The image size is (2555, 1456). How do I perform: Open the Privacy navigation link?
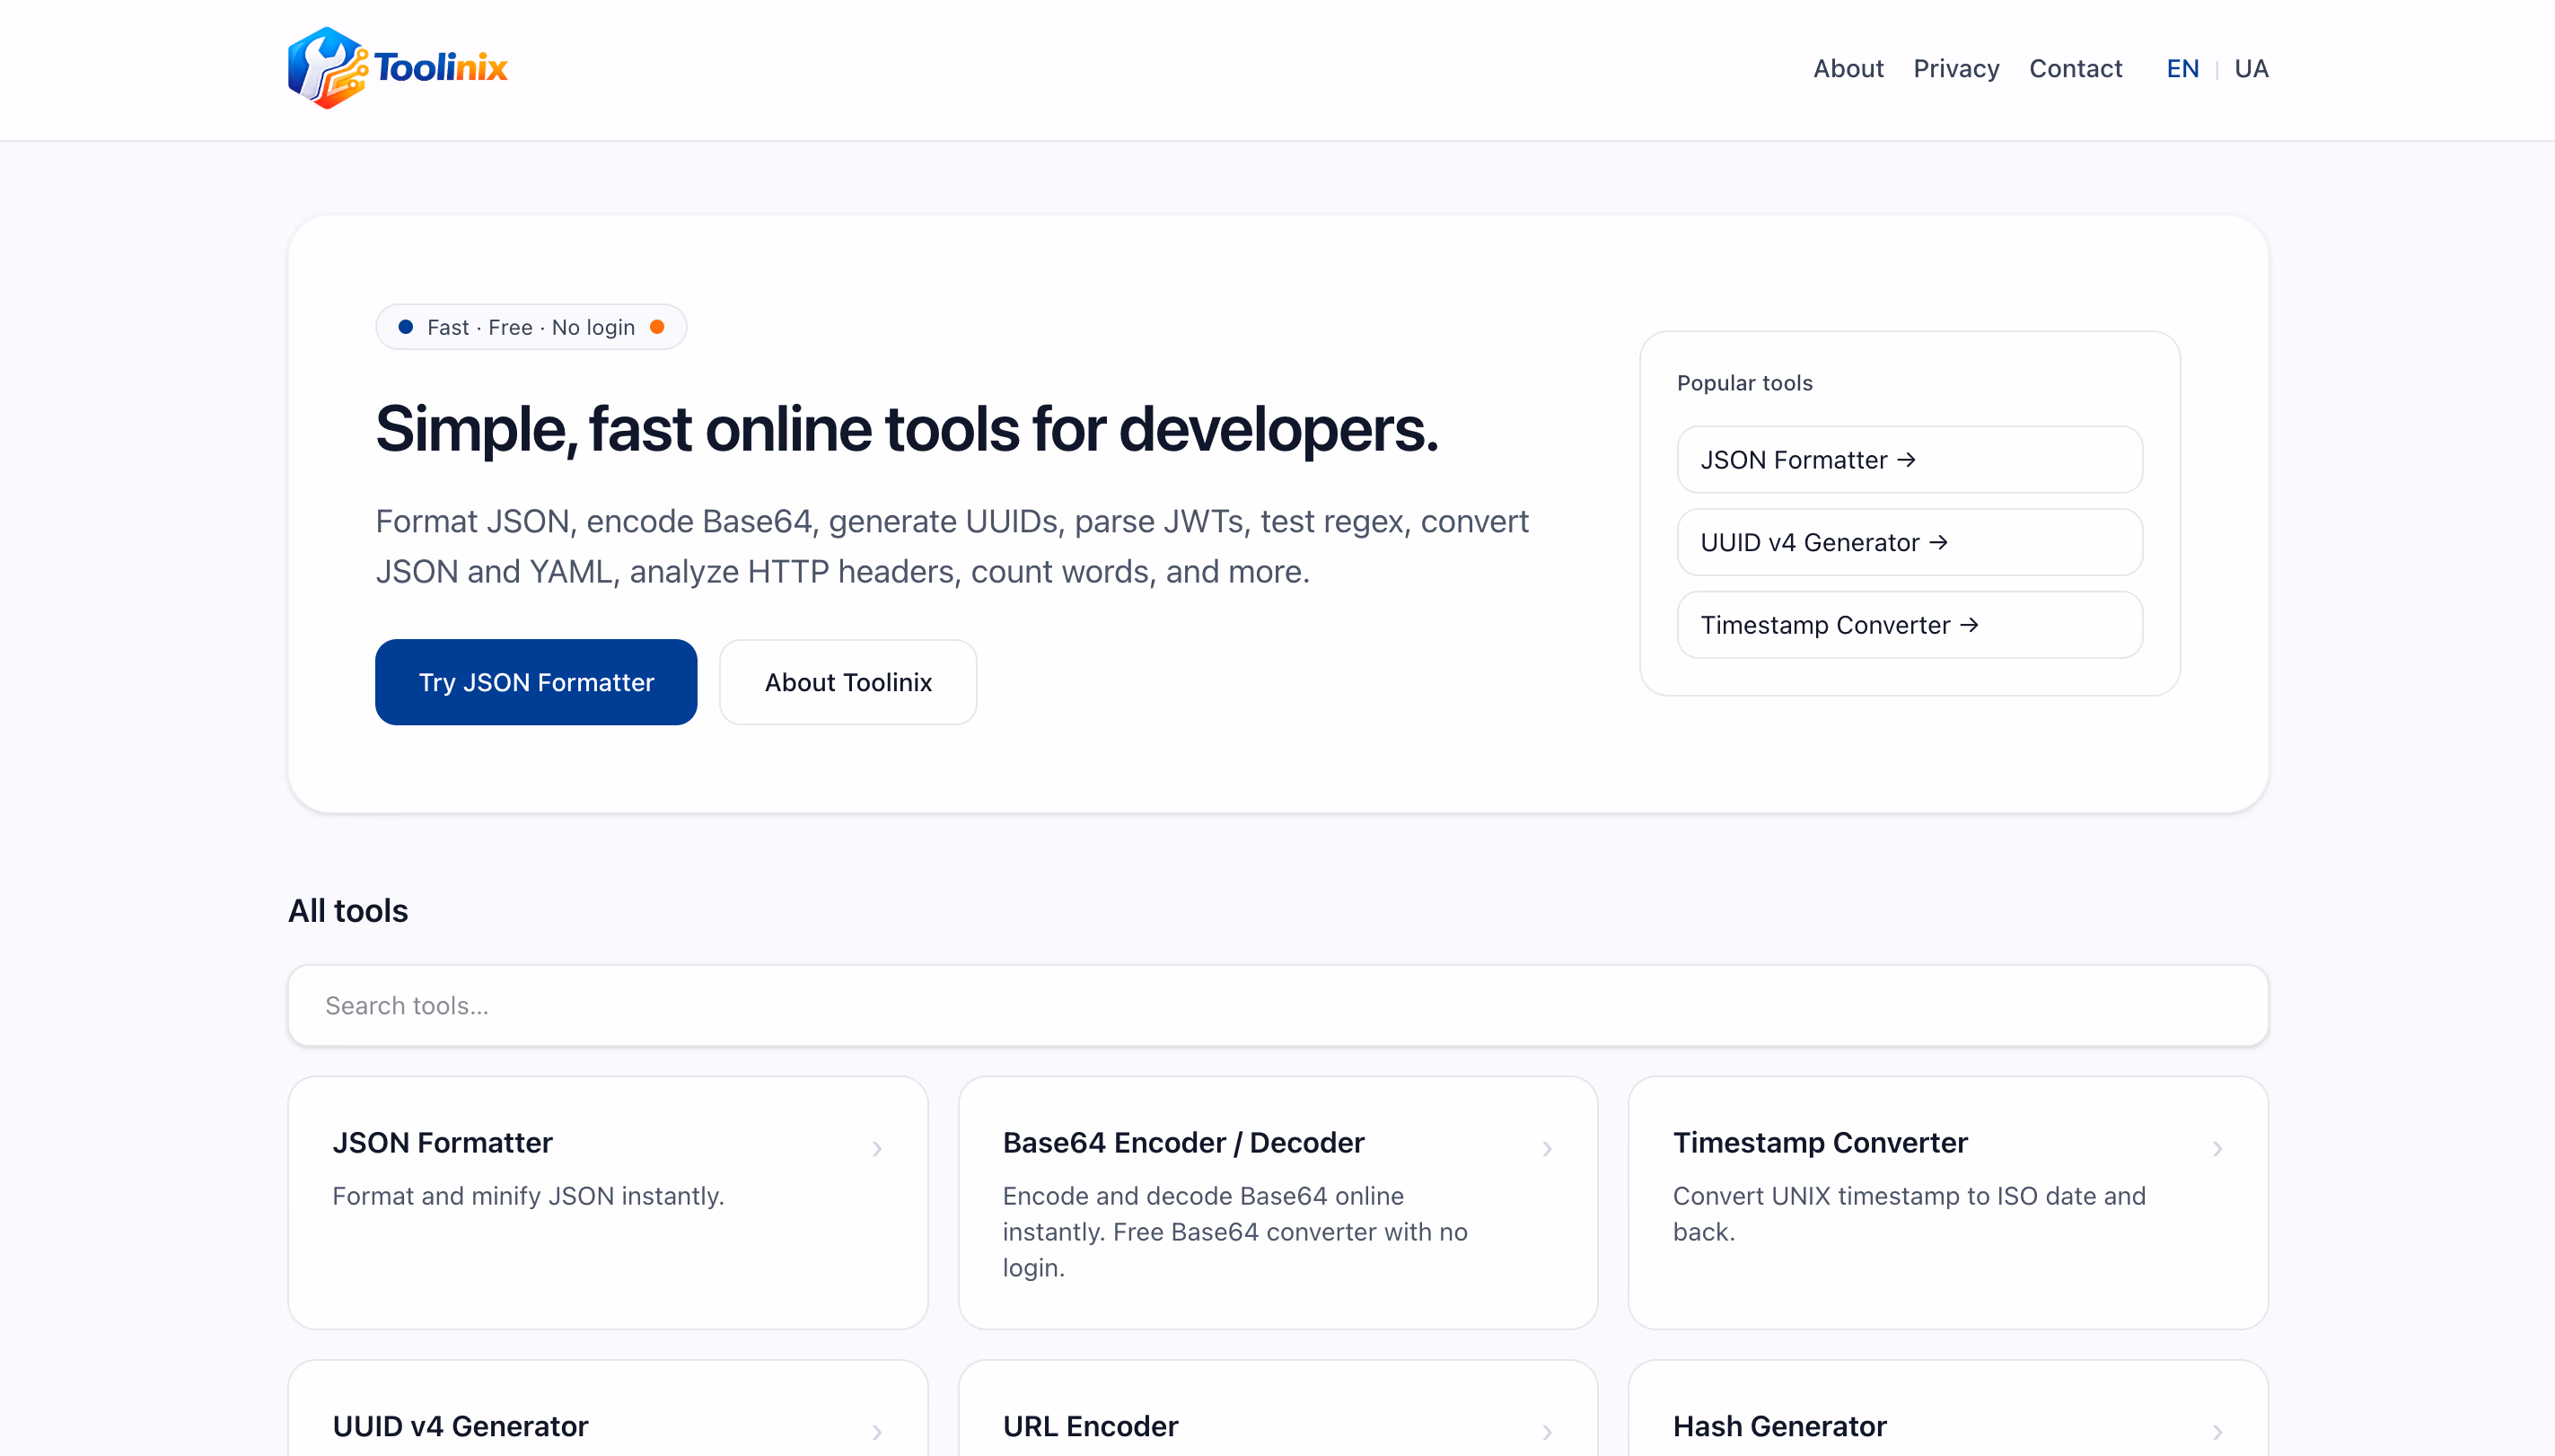click(x=1956, y=68)
